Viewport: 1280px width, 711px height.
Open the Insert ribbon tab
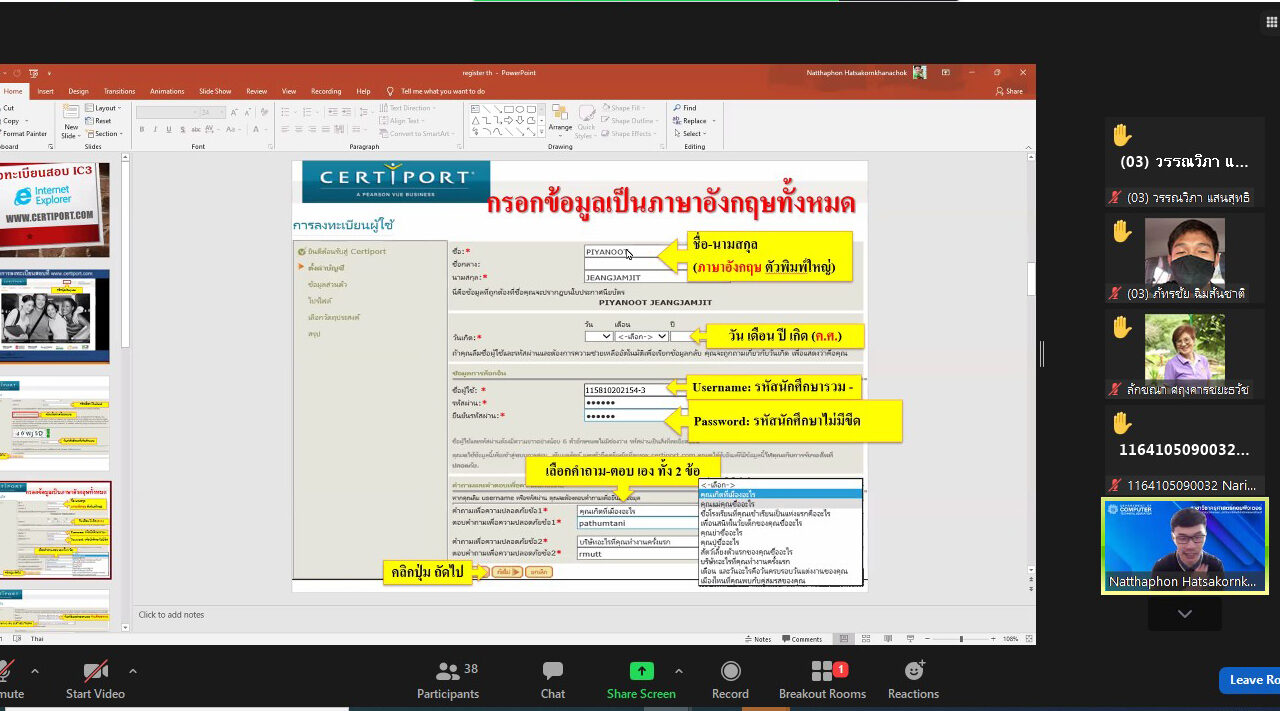[x=46, y=91]
